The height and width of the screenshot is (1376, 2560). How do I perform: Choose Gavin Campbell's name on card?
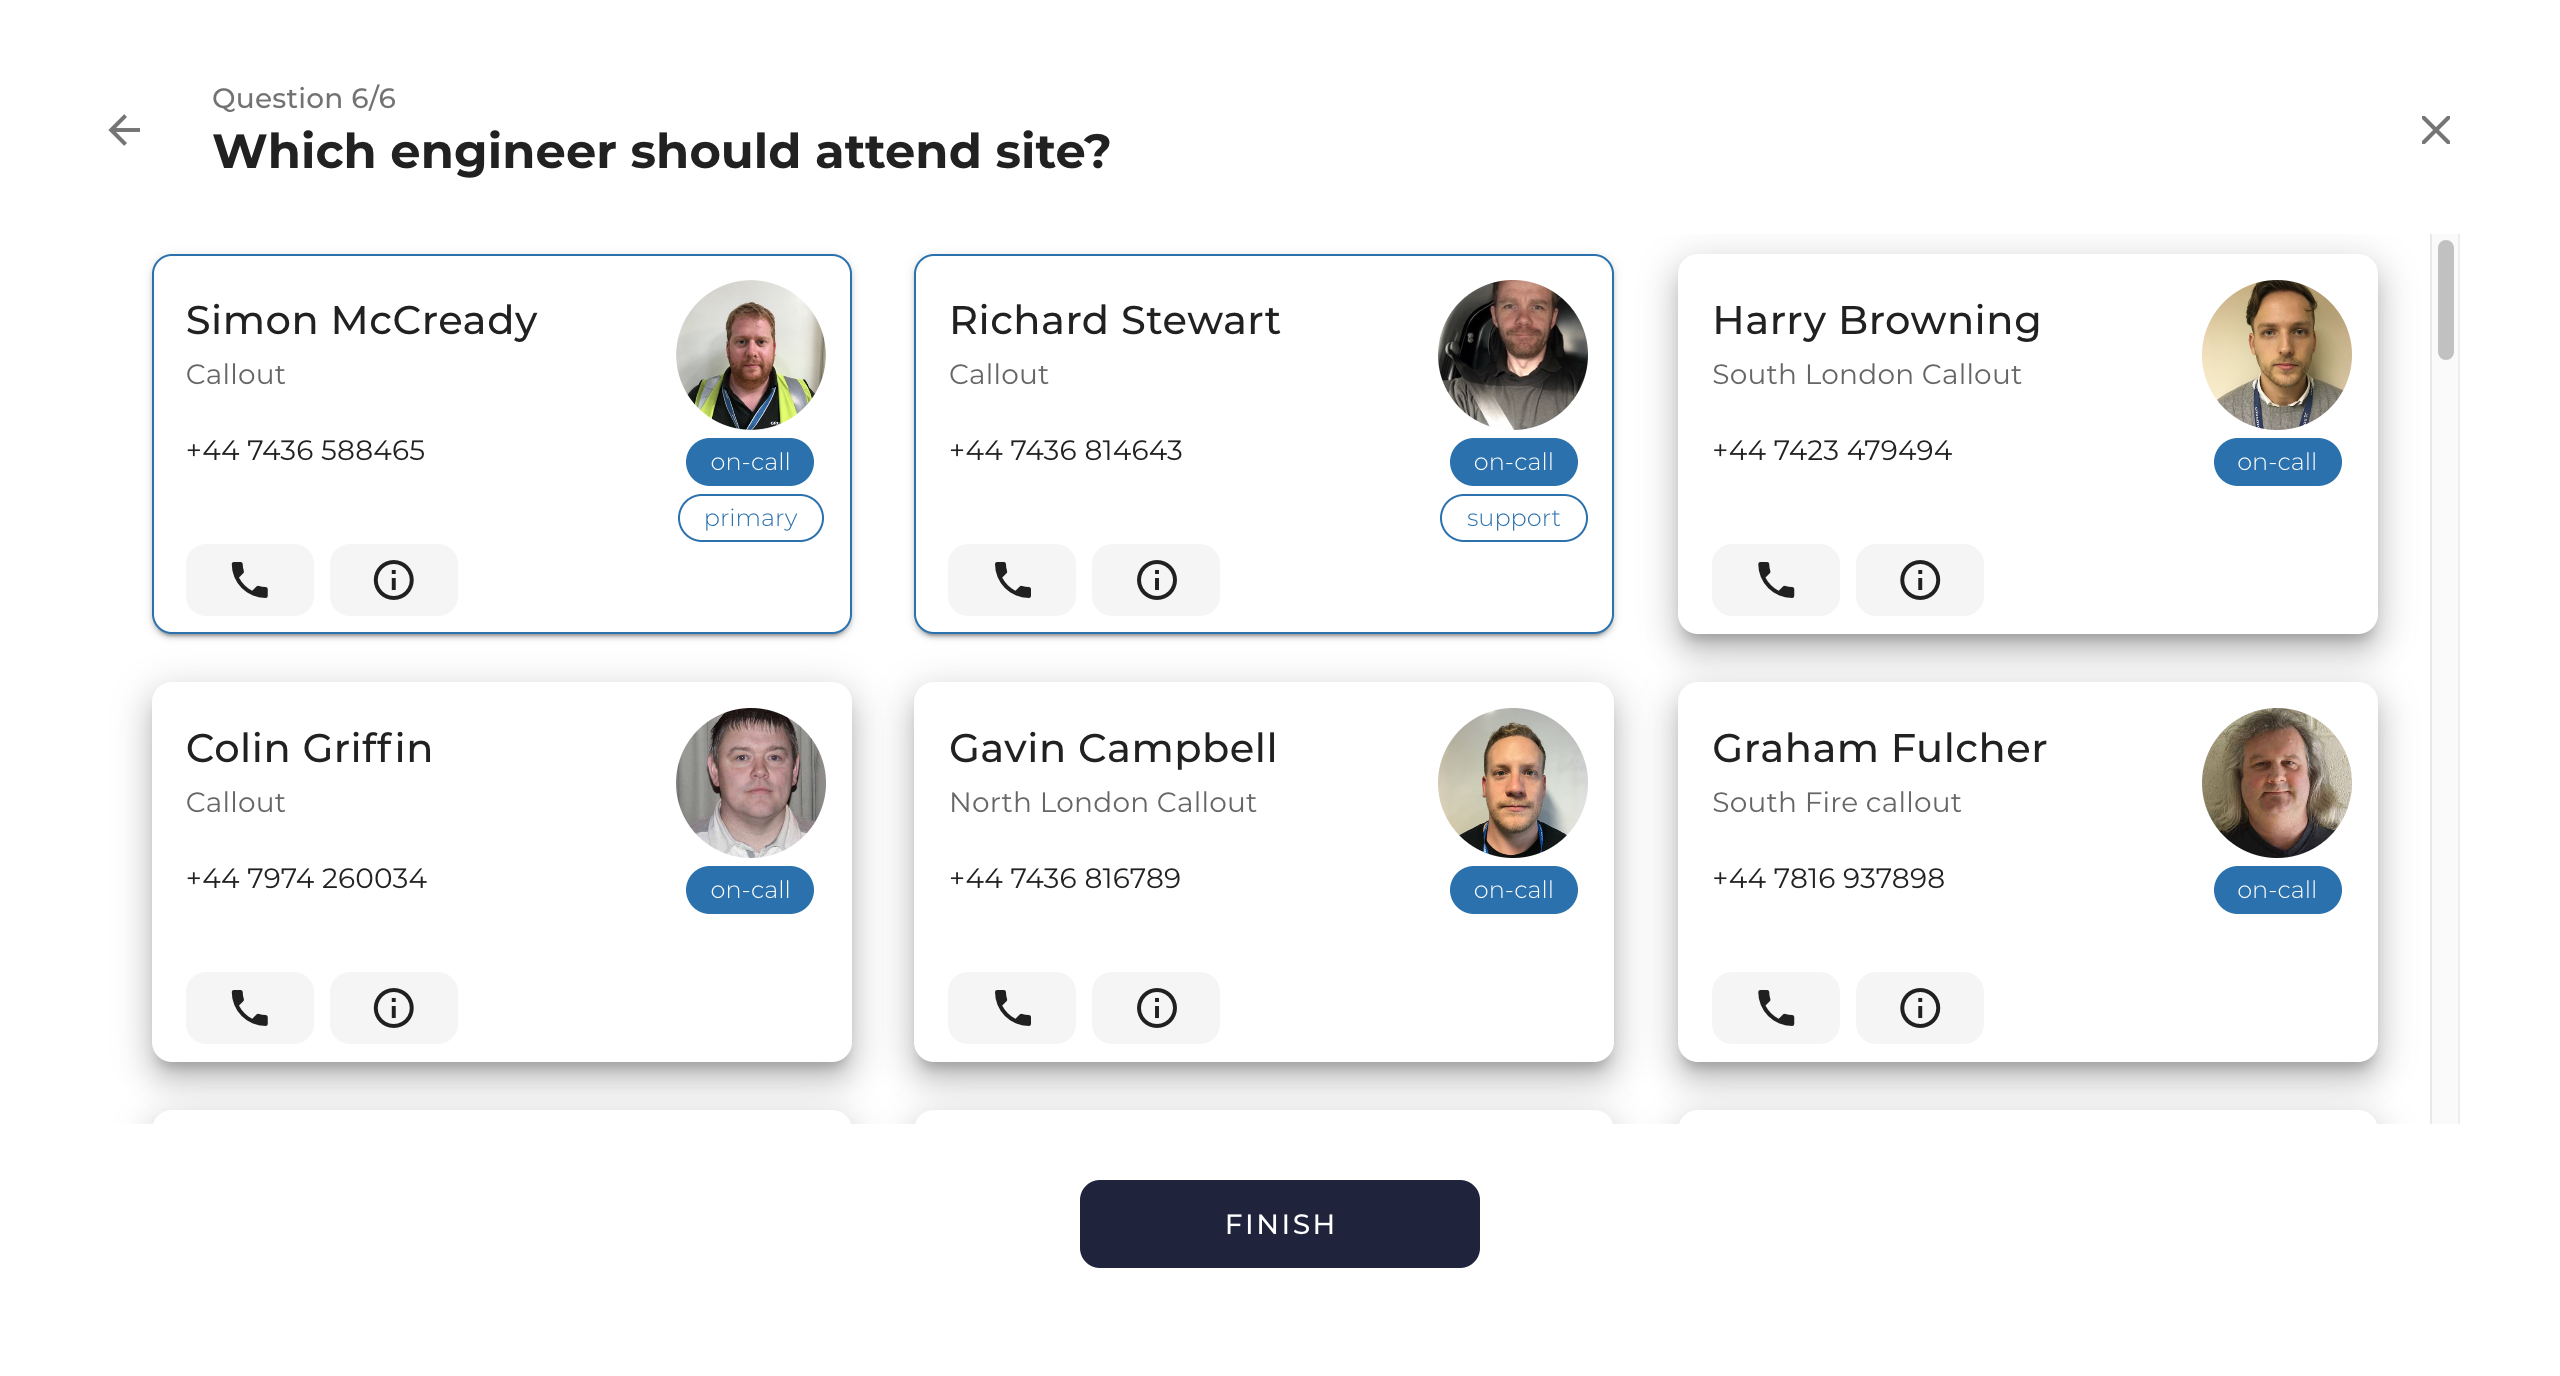click(1113, 748)
